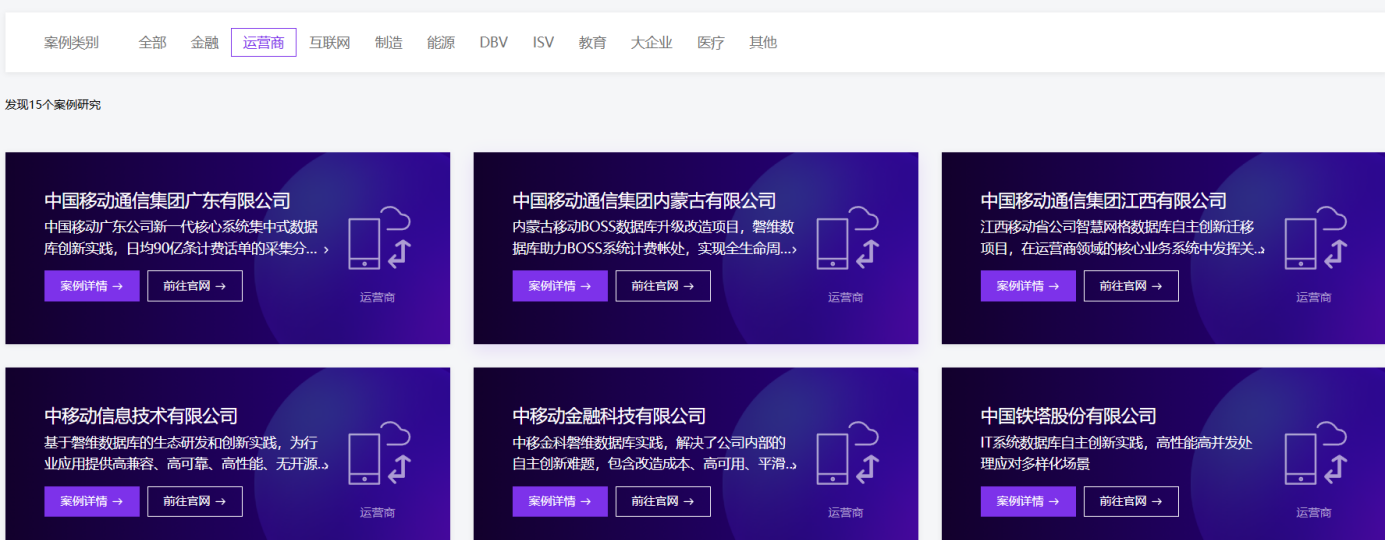The image size is (1385, 540).
Task: Select the 互联网 category filter
Action: [x=330, y=42]
